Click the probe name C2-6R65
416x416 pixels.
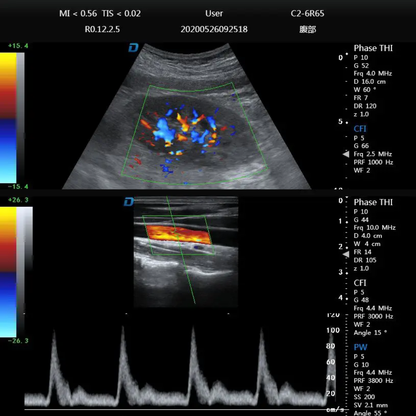[x=307, y=14]
